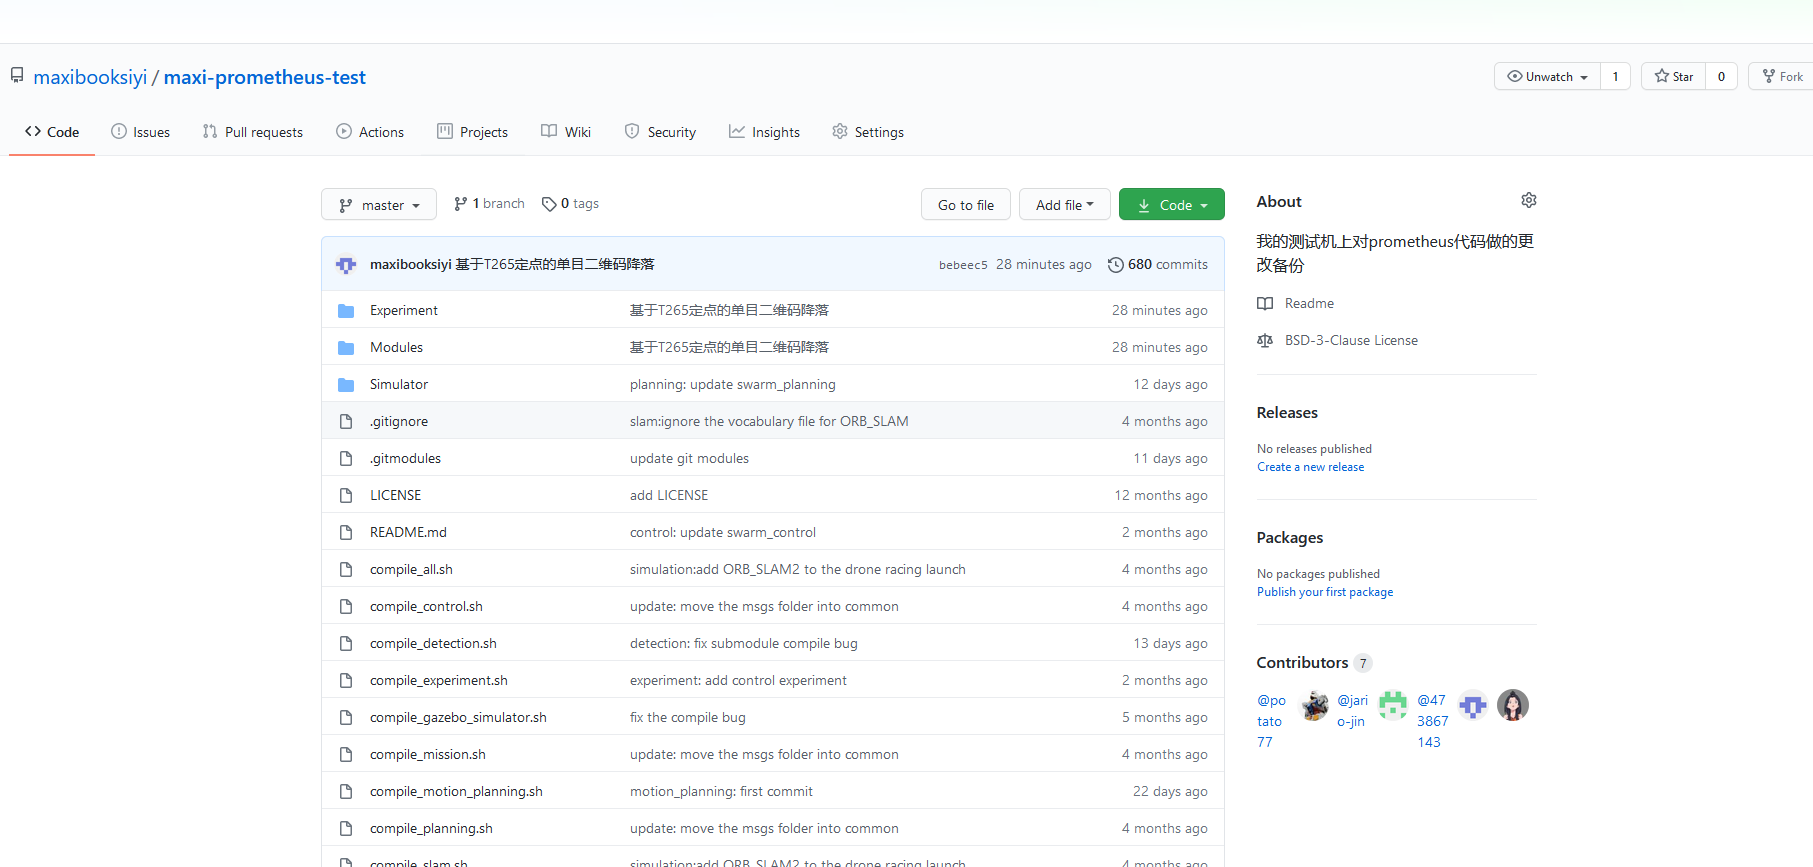1813x867 pixels.
Task: Click the LICENSE file icon
Action: 346,496
